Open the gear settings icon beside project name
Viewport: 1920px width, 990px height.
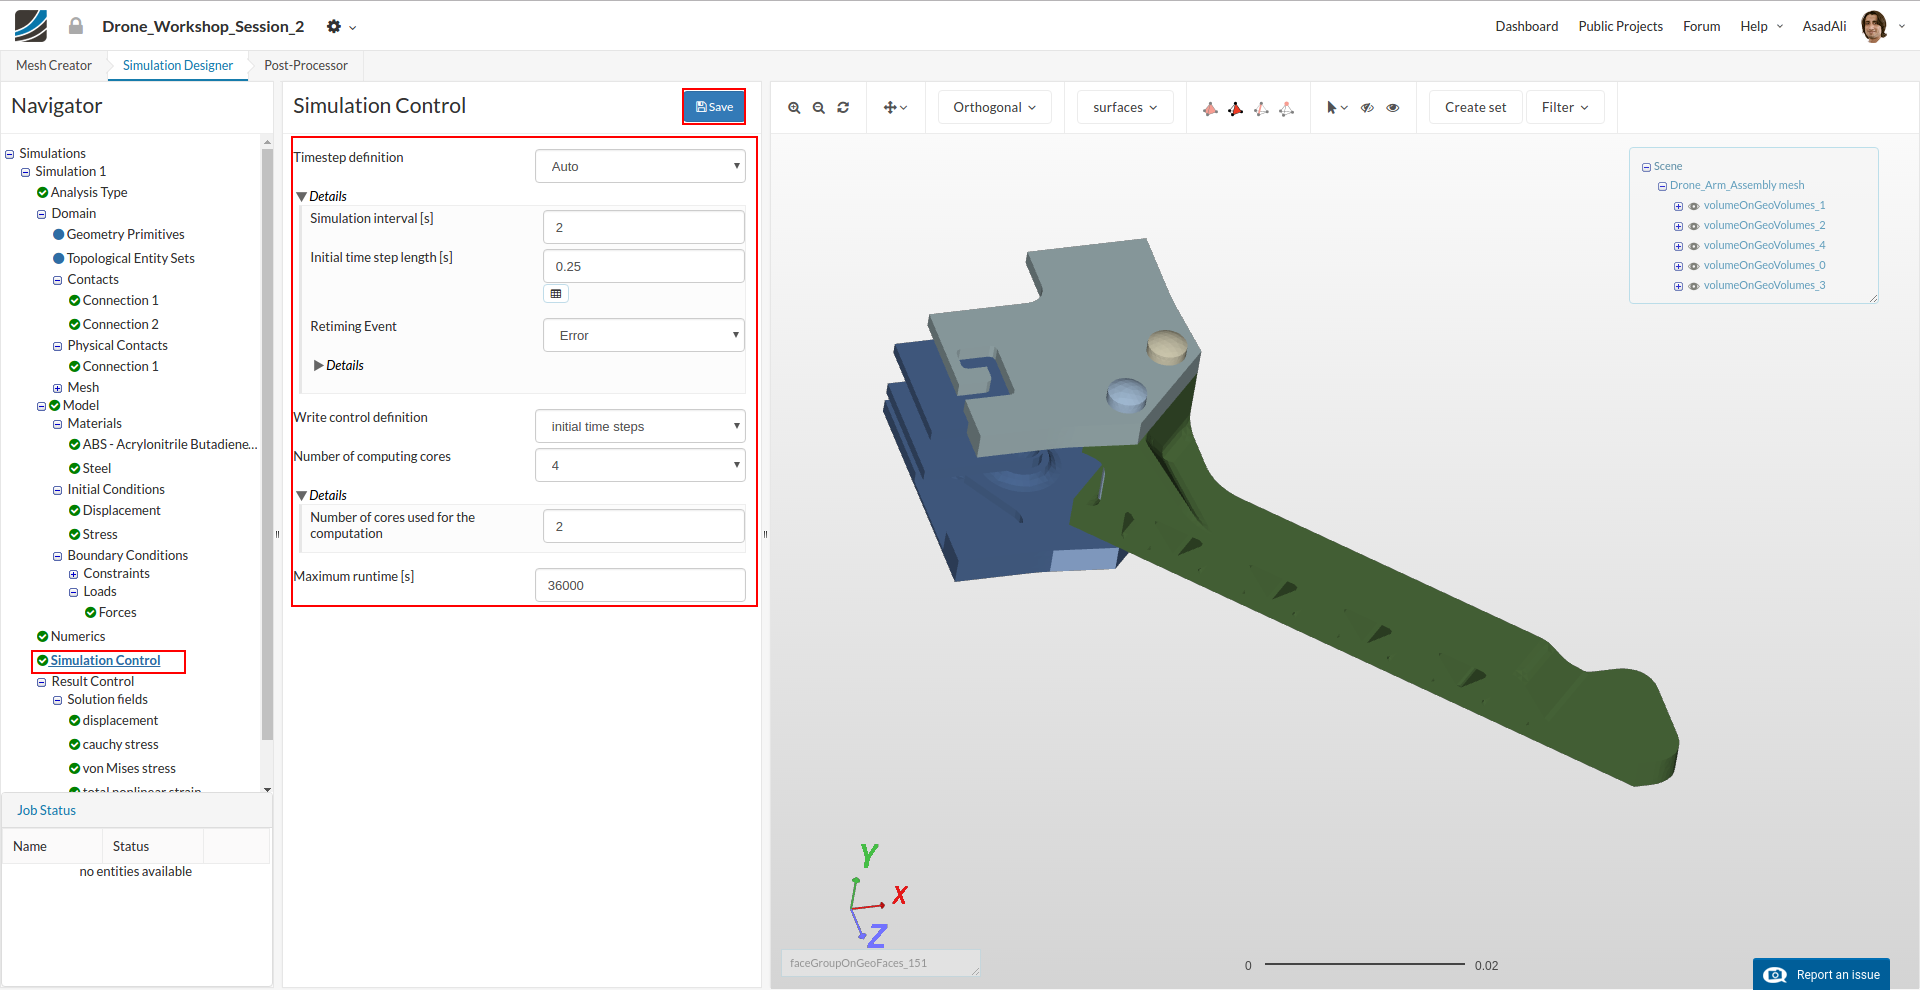(334, 27)
